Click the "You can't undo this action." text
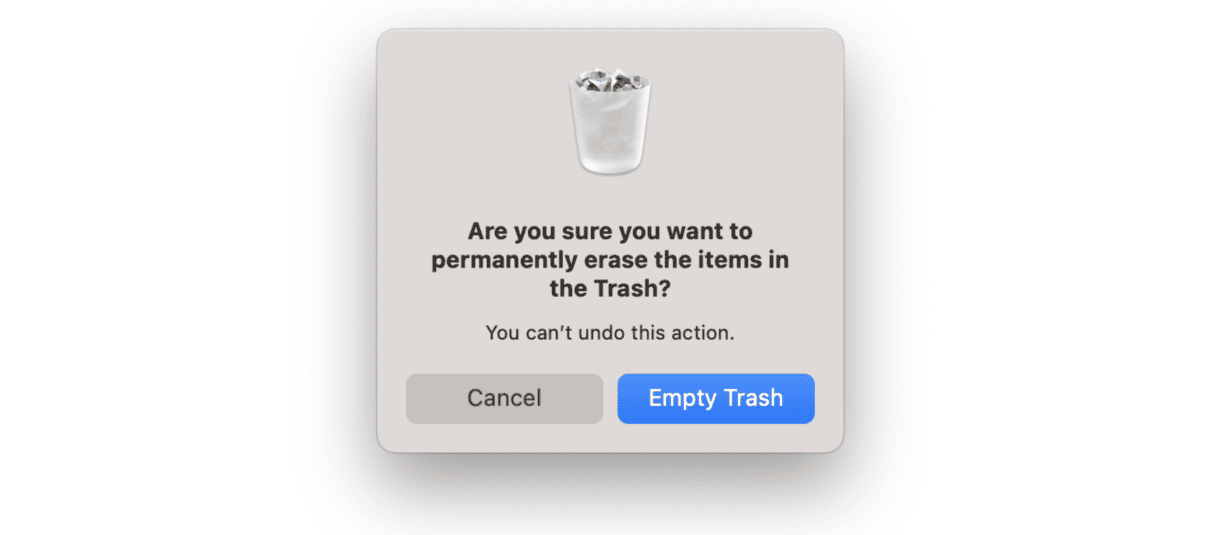The image size is (1215, 535). tap(610, 332)
